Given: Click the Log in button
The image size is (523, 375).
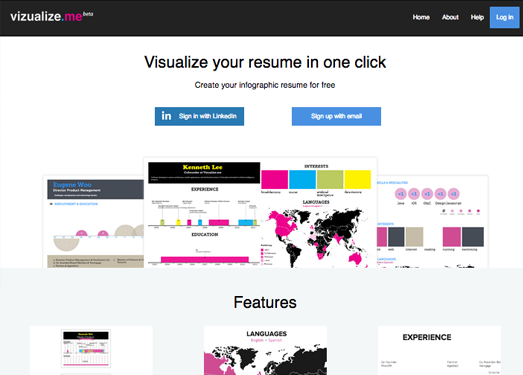Looking at the screenshot, I should coord(504,17).
